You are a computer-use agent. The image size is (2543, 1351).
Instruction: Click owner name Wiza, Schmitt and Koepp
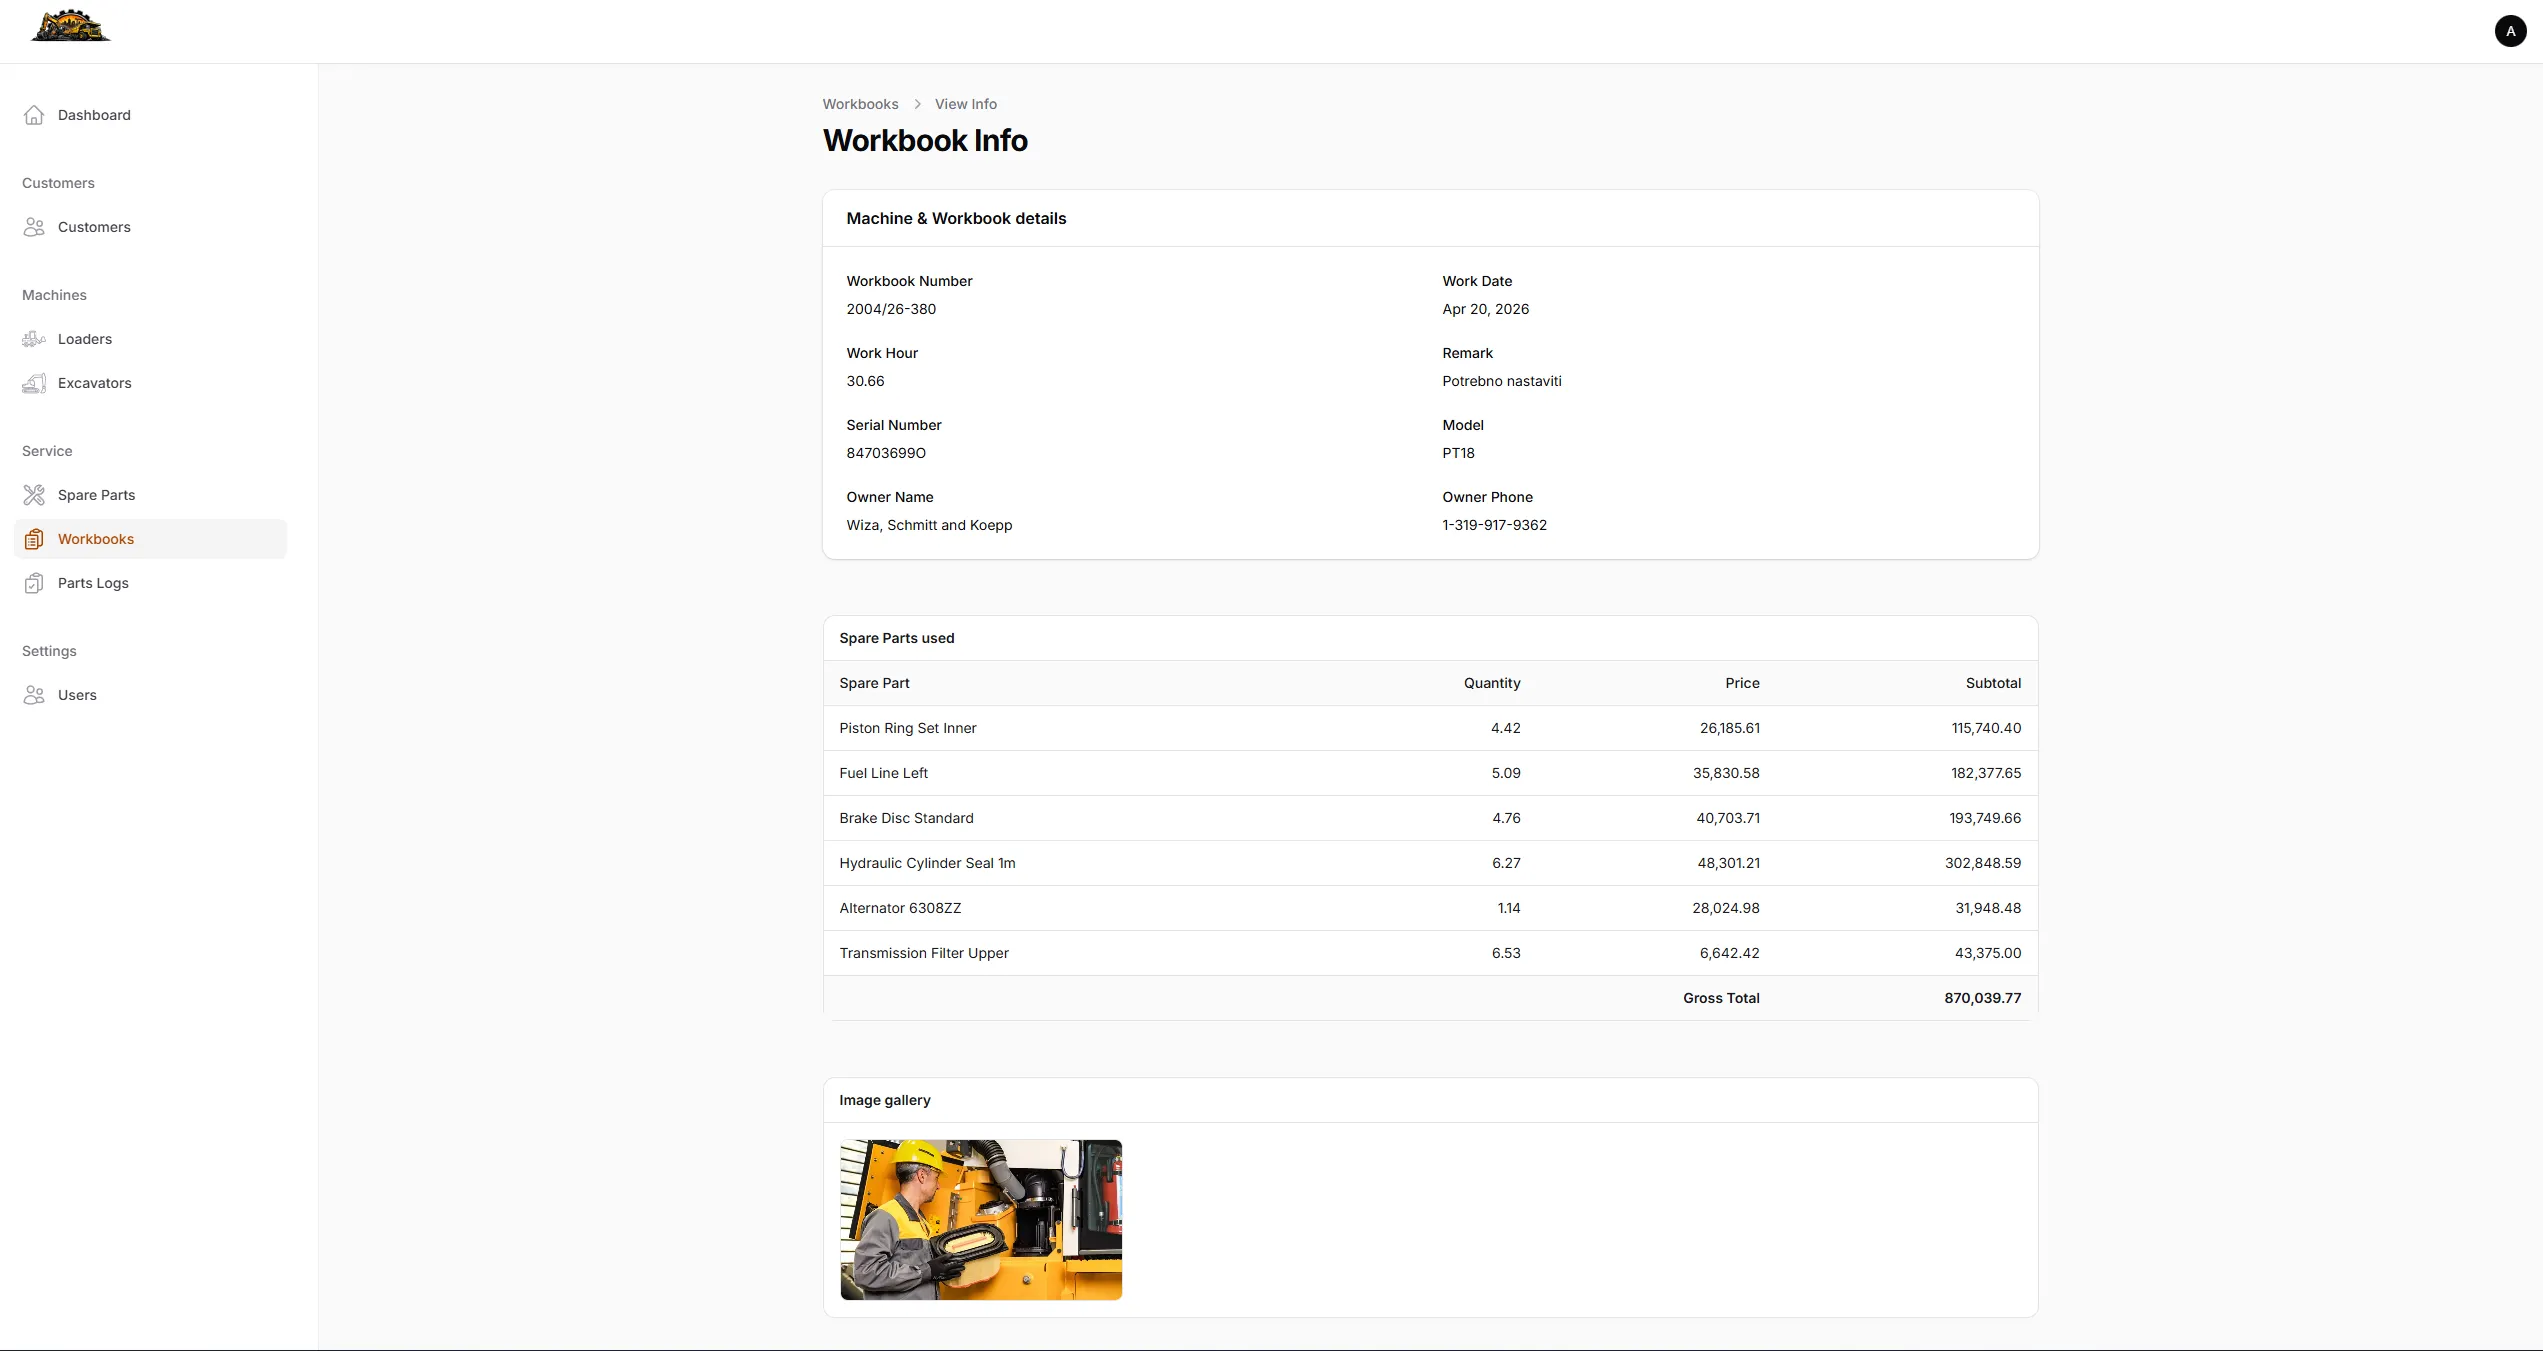coord(929,525)
